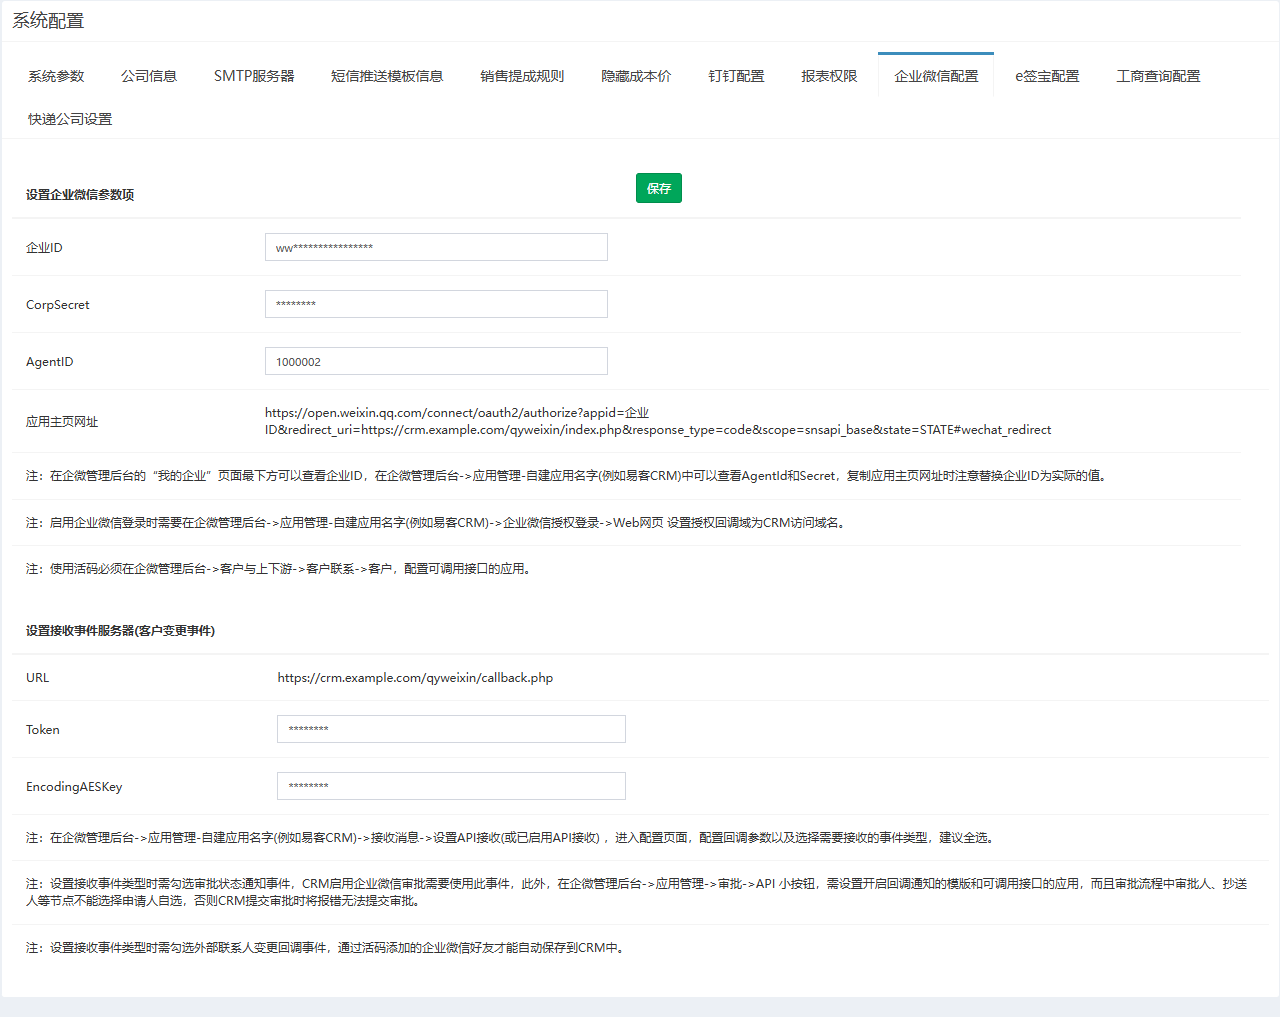Click the note about 审批状态通知事件
This screenshot has height=1017, width=1280.
click(637, 892)
